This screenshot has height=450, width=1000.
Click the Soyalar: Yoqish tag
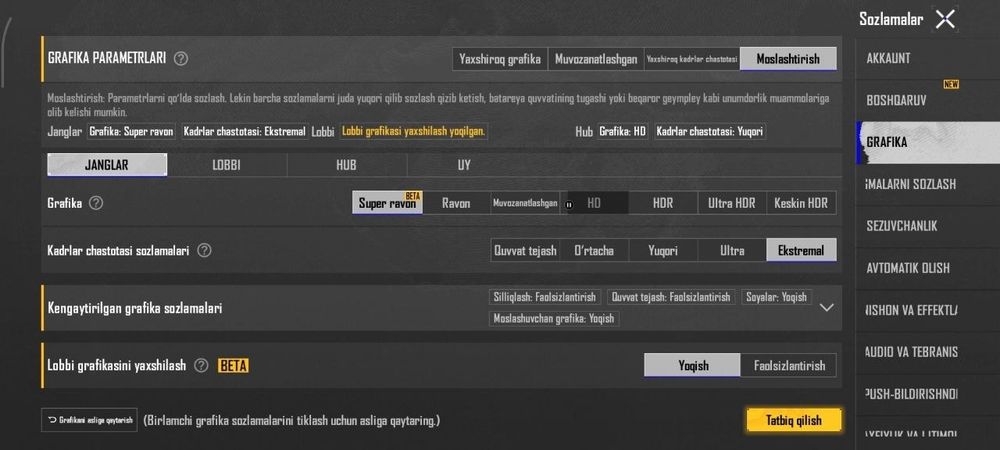tap(776, 297)
